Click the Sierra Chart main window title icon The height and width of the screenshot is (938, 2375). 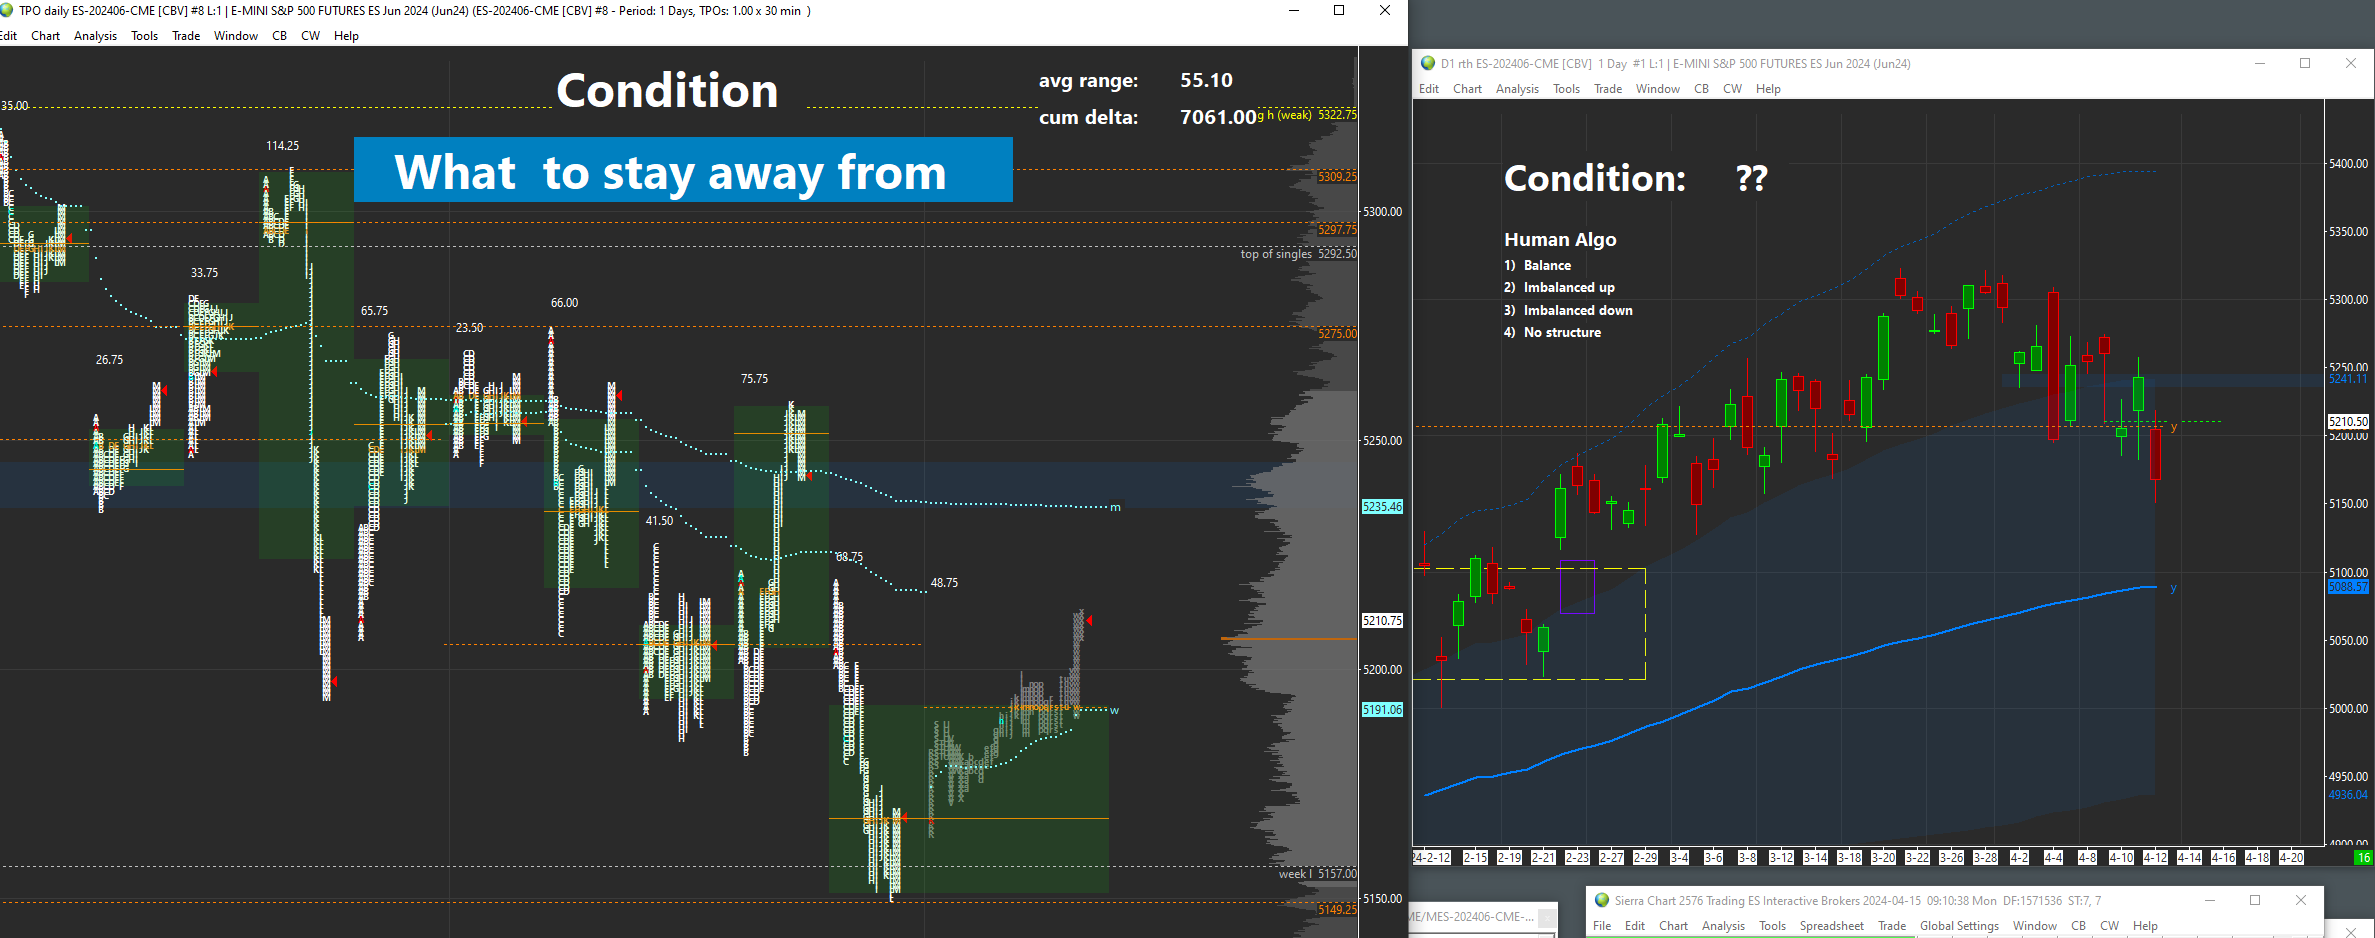click(x=1601, y=900)
